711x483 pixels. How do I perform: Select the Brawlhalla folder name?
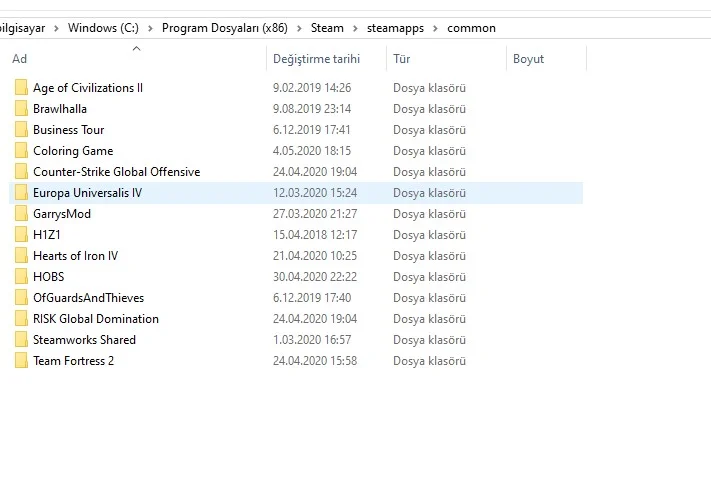pyautogui.click(x=60, y=109)
